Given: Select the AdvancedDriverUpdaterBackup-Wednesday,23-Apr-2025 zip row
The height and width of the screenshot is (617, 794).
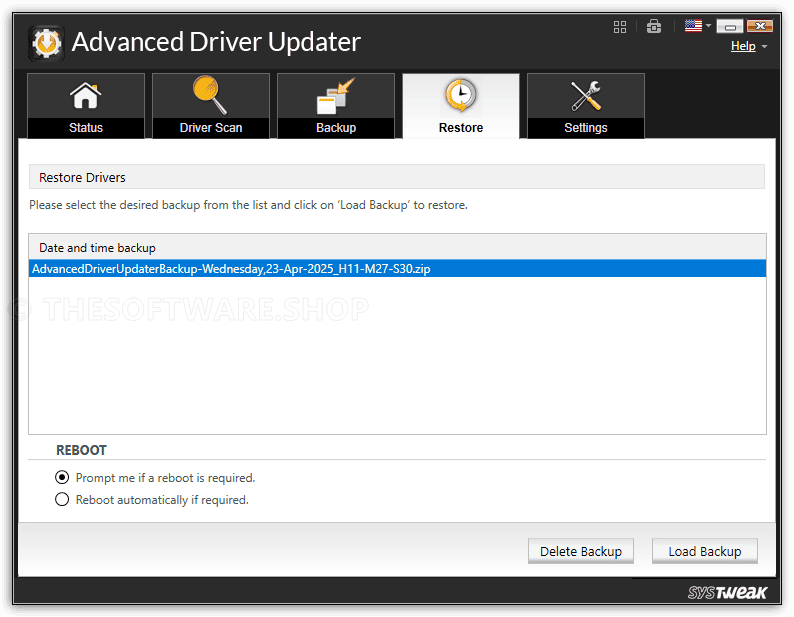Looking at the screenshot, I should (398, 268).
